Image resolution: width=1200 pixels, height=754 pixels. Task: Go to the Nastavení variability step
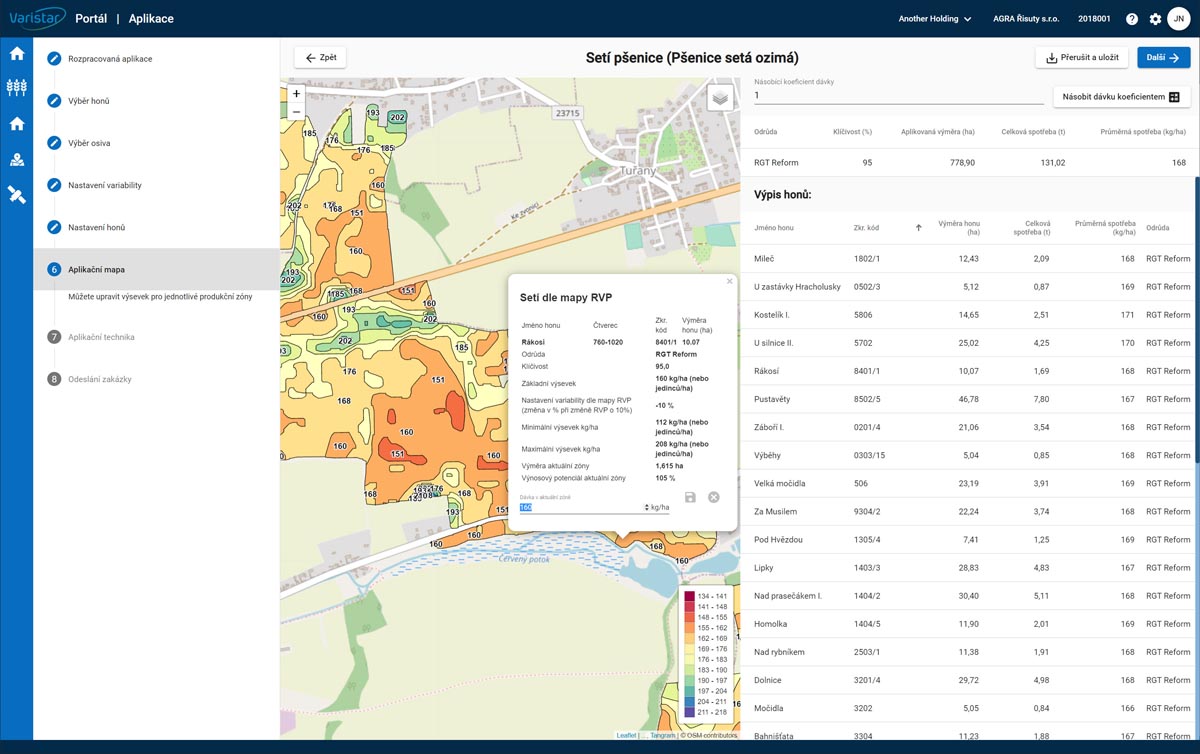104,185
